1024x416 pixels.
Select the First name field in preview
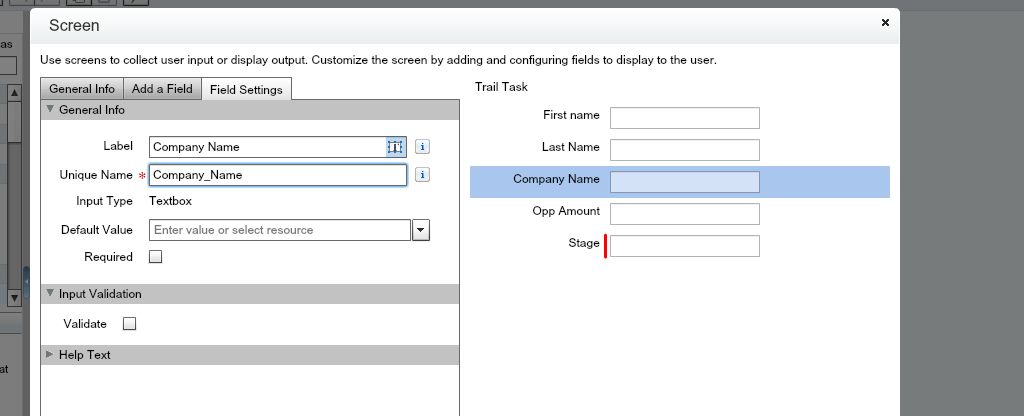pyautogui.click(x=684, y=118)
